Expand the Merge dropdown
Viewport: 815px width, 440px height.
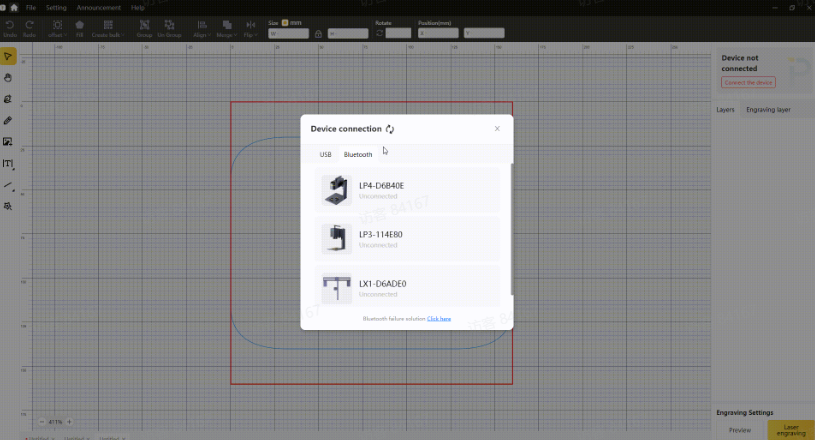(226, 29)
